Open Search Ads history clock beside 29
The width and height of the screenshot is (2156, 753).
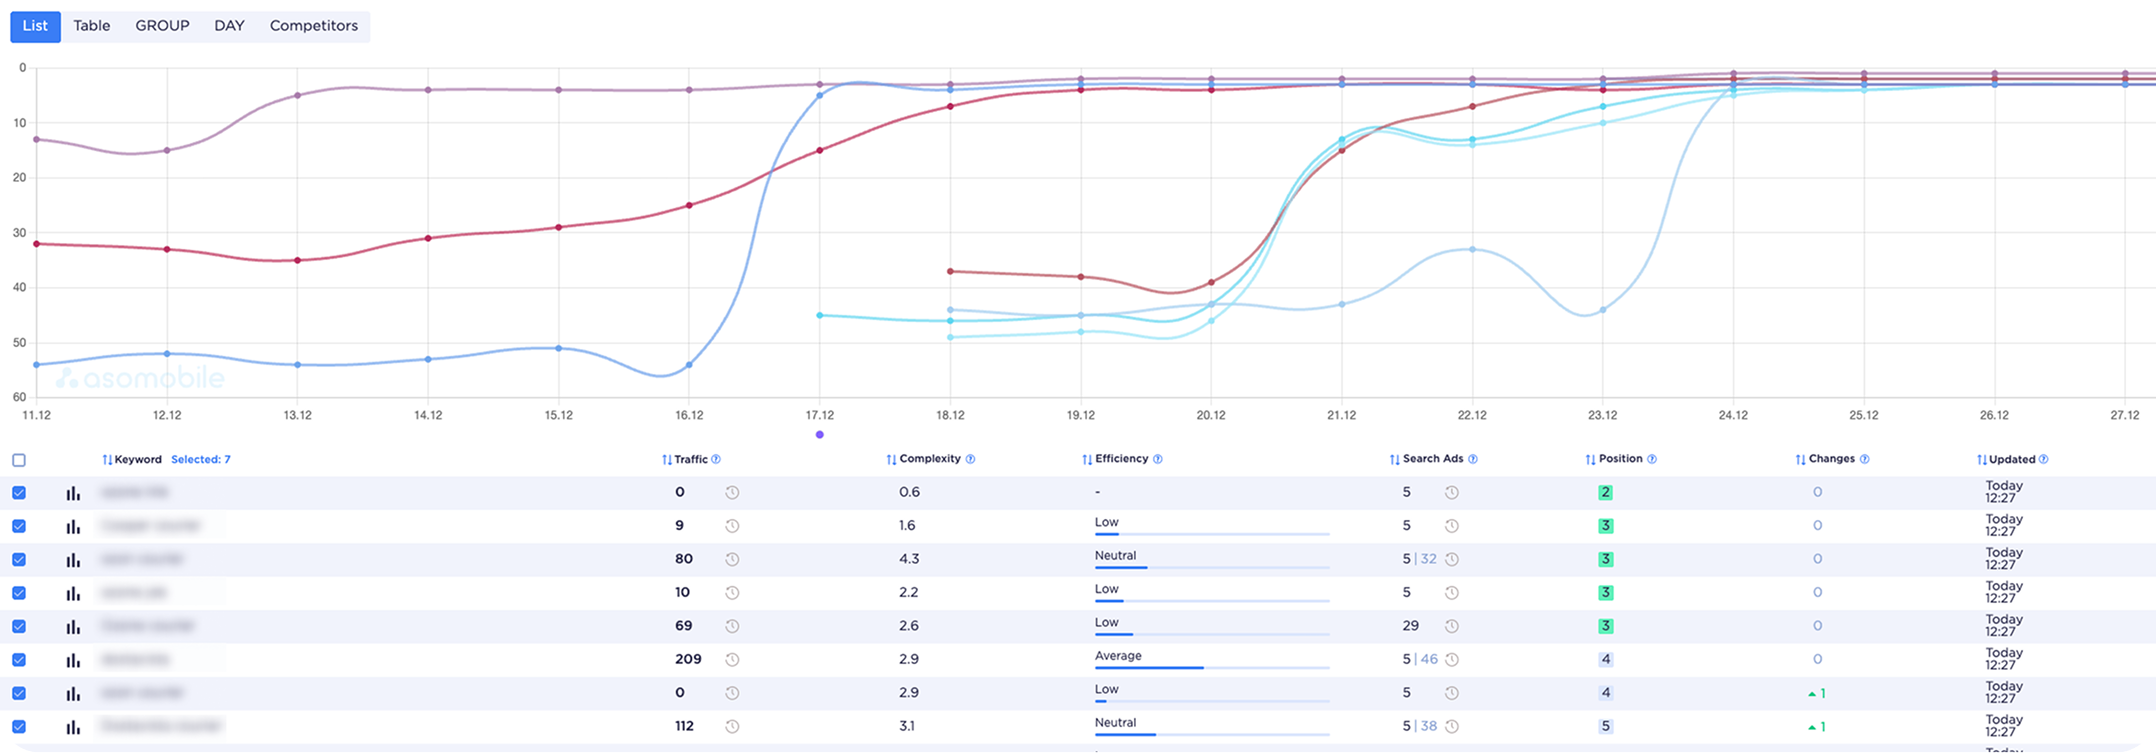point(1452,626)
